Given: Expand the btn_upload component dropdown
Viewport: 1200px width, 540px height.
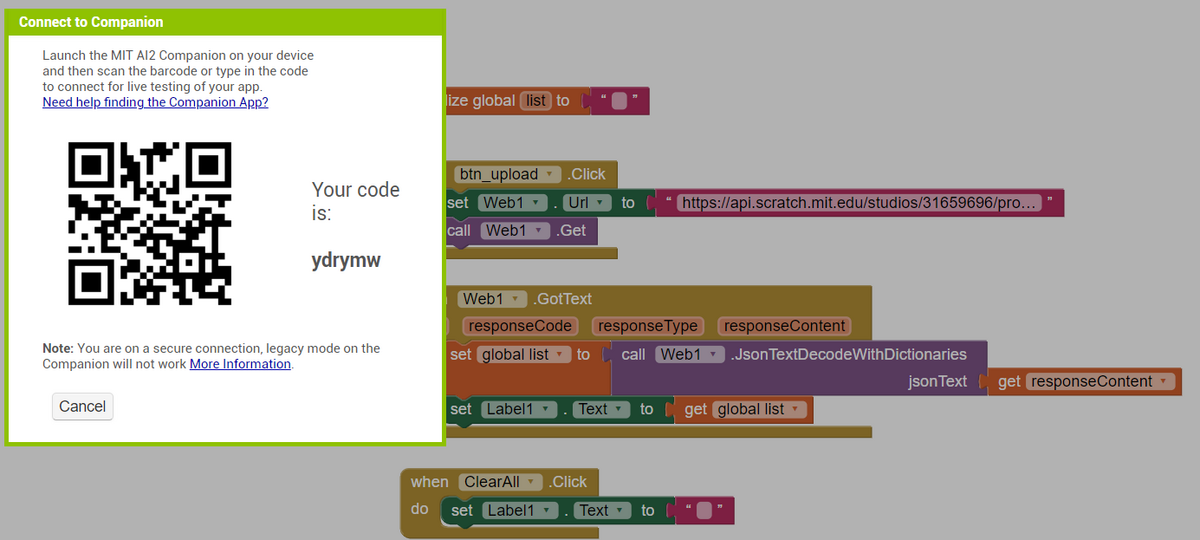Looking at the screenshot, I should point(551,175).
